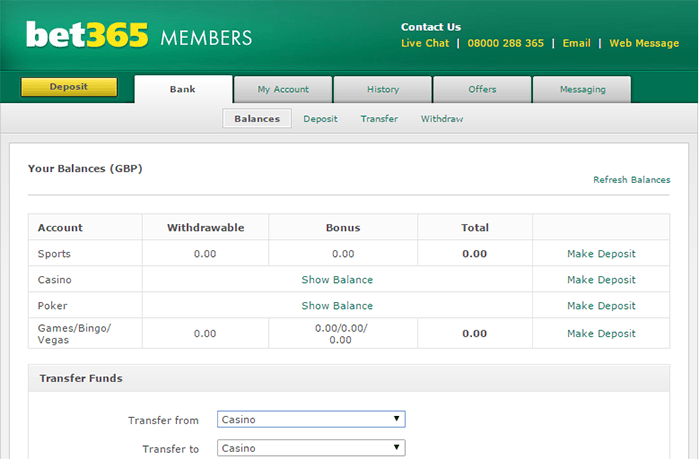Click the Withdrawable column header

click(206, 228)
